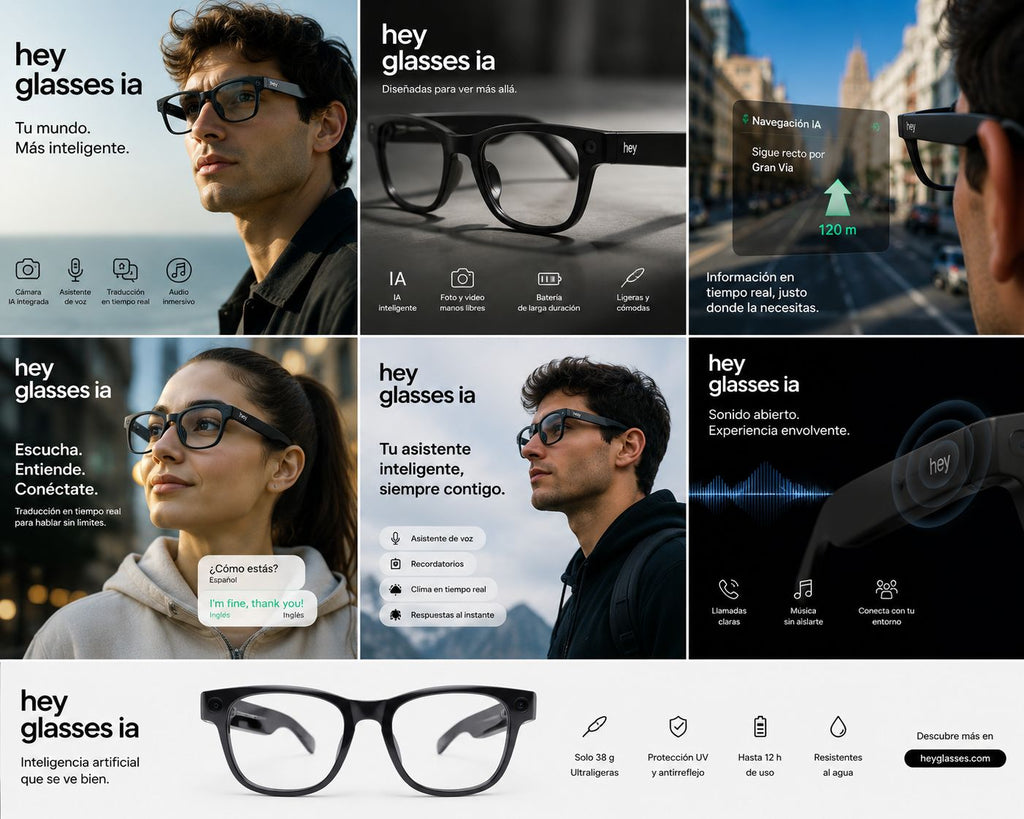Viewport: 1024px width, 819px height.
Task: Click the feather icon above "Solo 38 g Ultraligeras"
Action: 594,726
